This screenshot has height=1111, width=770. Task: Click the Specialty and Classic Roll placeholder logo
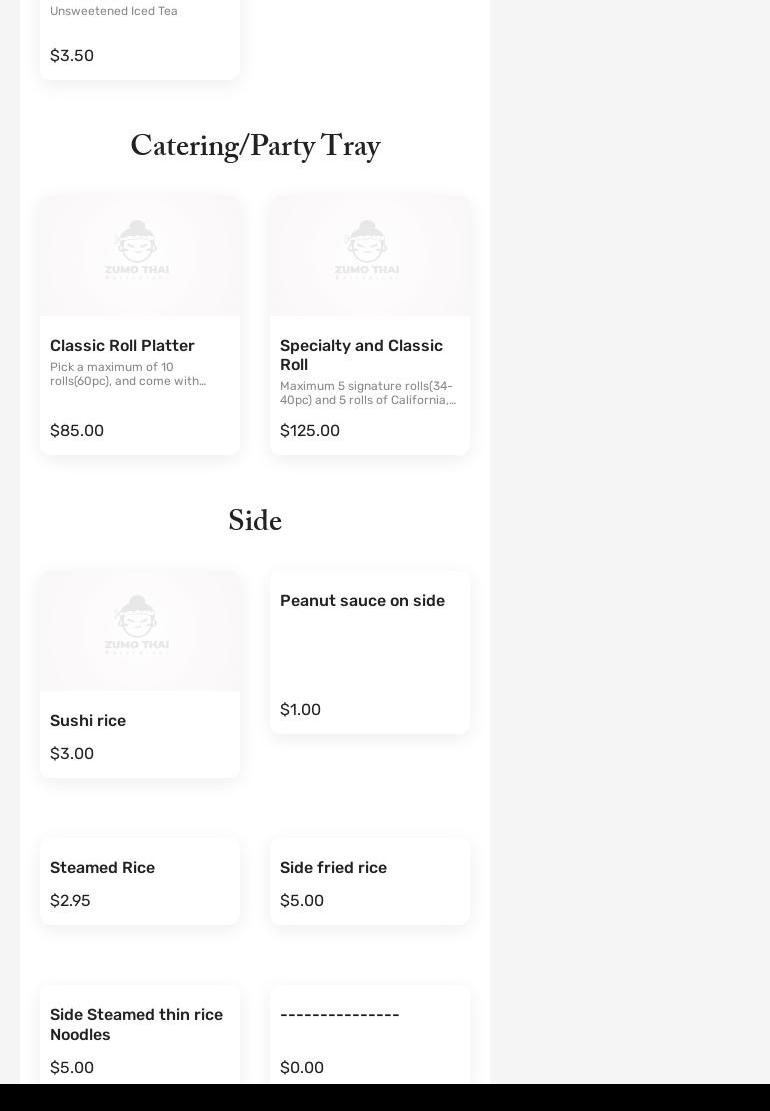[368, 251]
